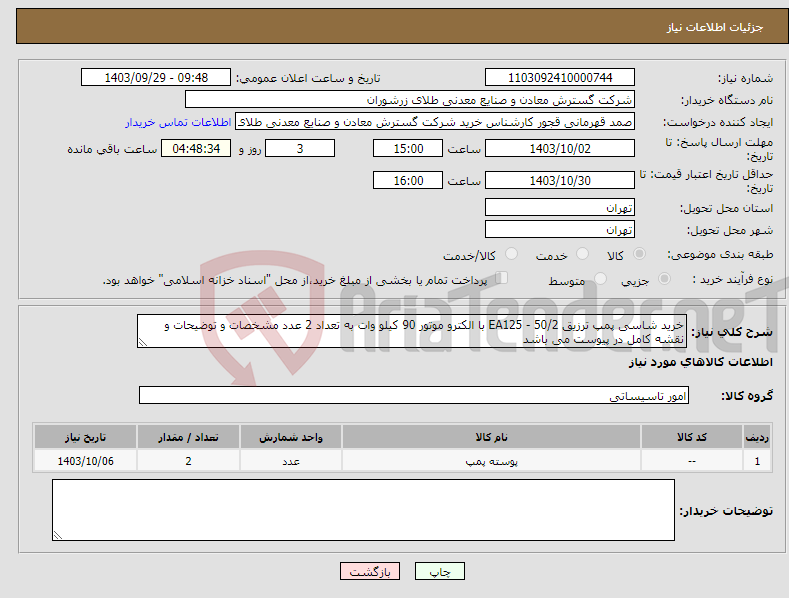
Task: Click the پوسته پمپ item cell
Action: [x=491, y=461]
